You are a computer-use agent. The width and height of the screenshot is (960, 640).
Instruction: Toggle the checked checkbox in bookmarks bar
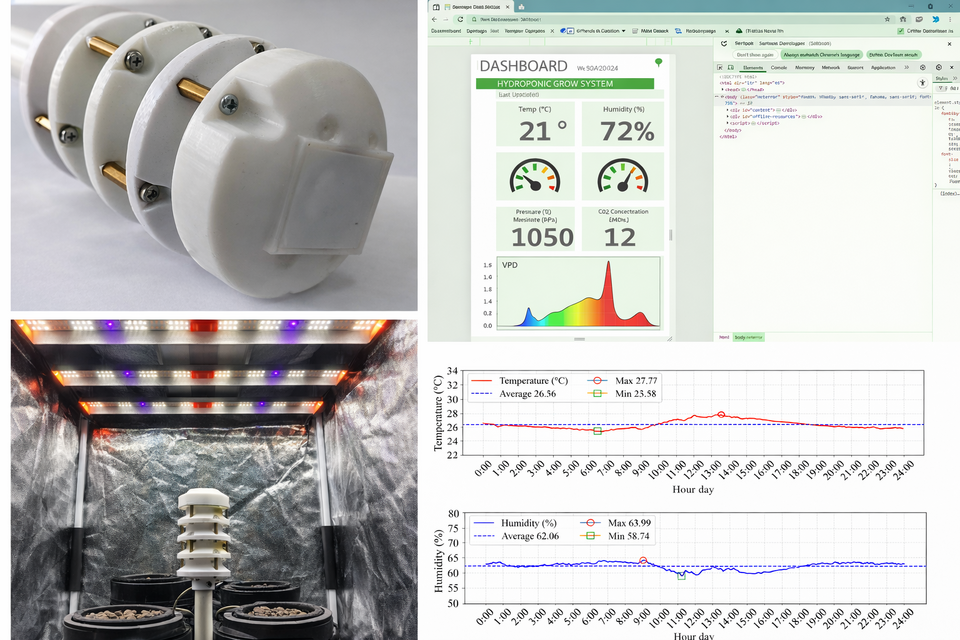click(901, 31)
